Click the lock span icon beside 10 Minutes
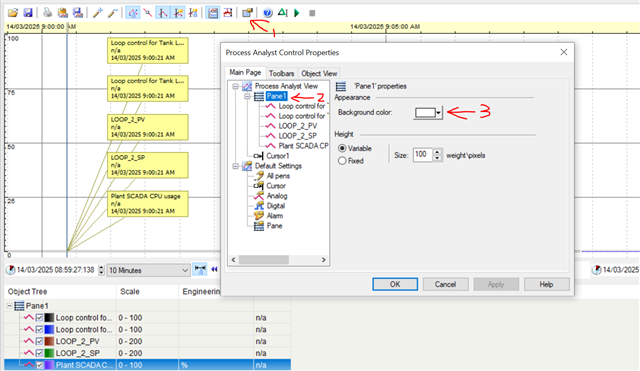The height and width of the screenshot is (371, 640). coord(200,269)
